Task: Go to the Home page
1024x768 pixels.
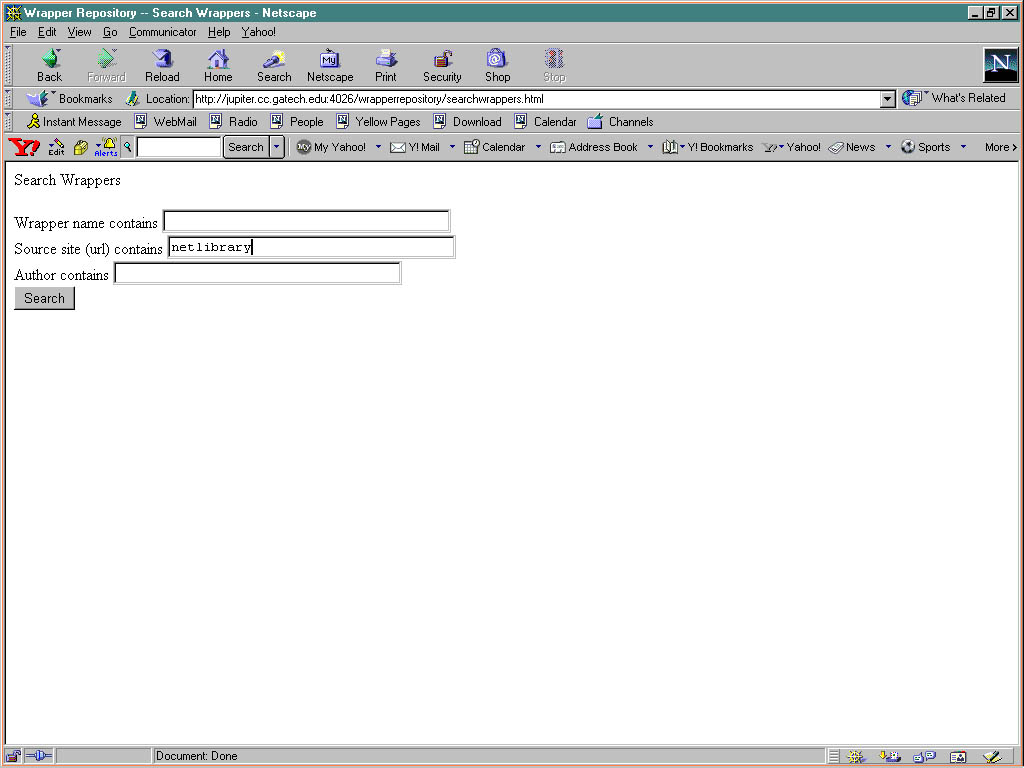Action: tap(218, 65)
